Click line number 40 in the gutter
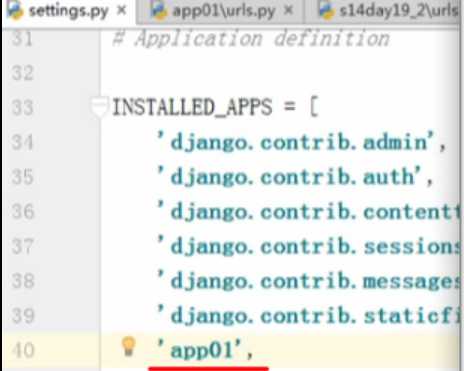 click(x=22, y=350)
